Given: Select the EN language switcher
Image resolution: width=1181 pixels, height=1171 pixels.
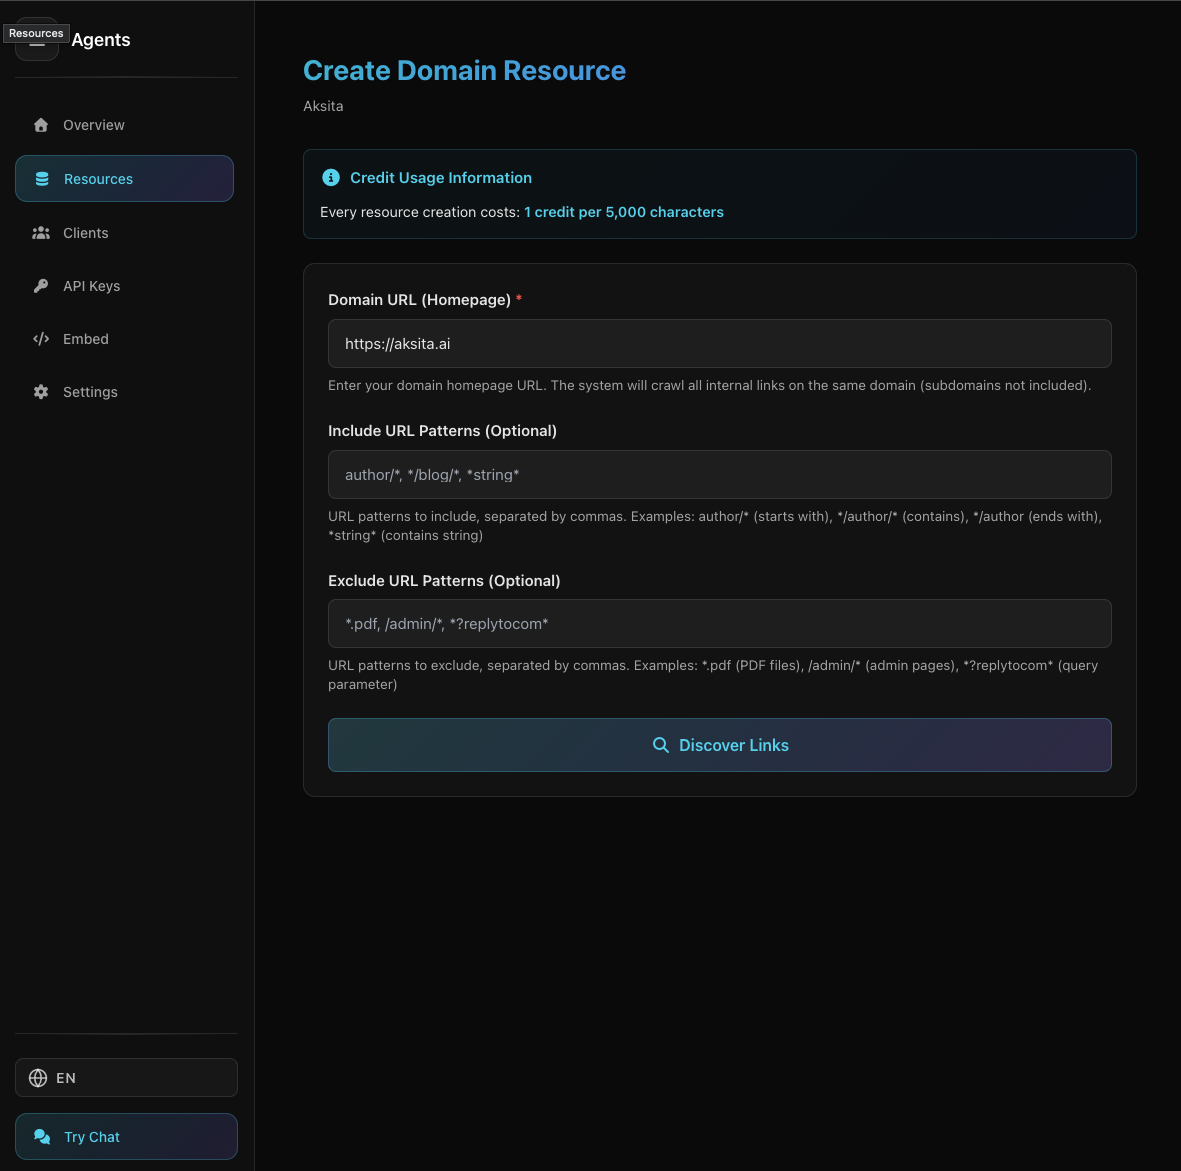Looking at the screenshot, I should pyautogui.click(x=126, y=1077).
